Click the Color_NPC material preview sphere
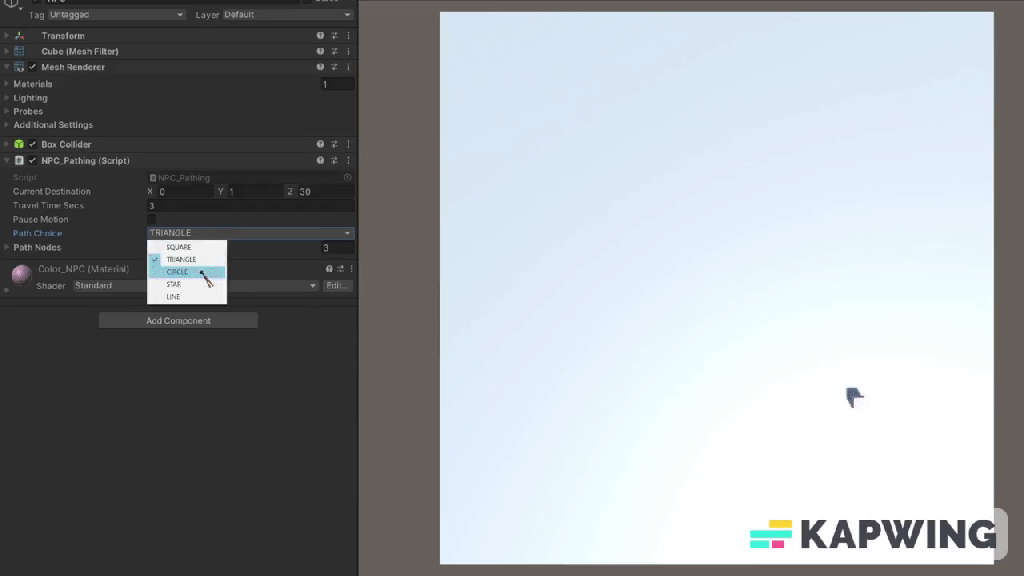The height and width of the screenshot is (576, 1024). [22, 276]
